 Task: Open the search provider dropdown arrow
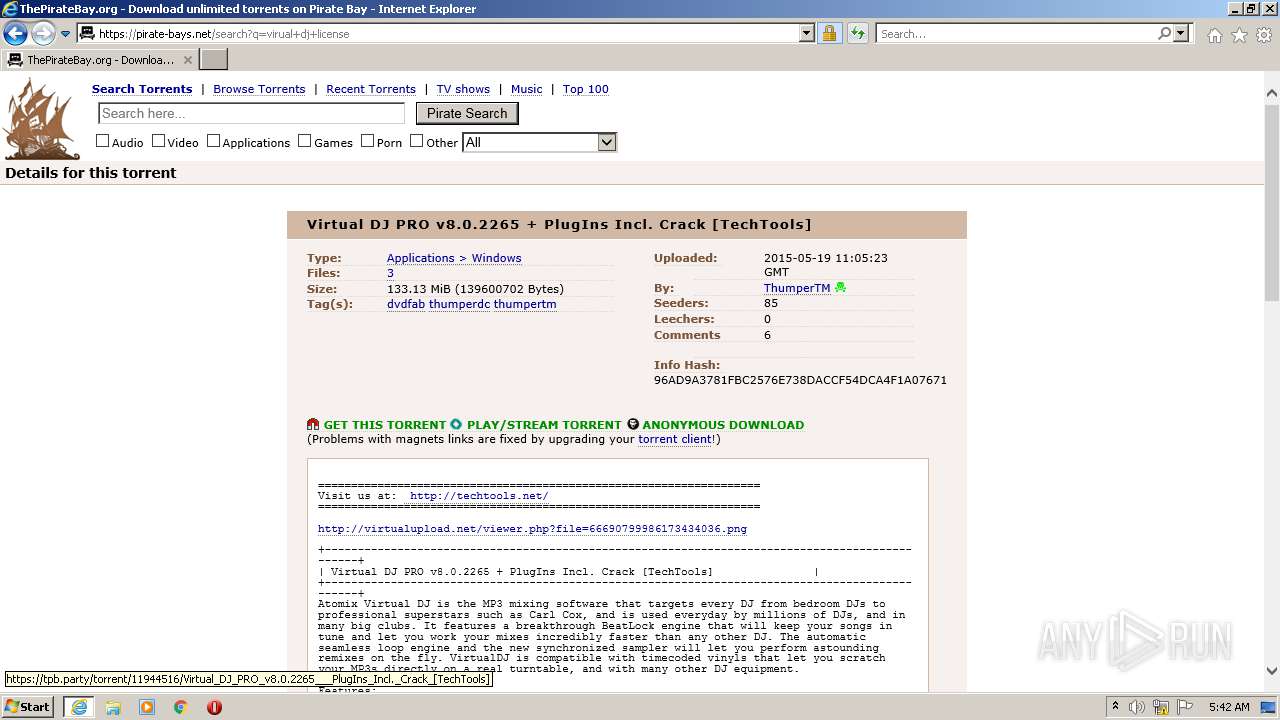click(1181, 34)
